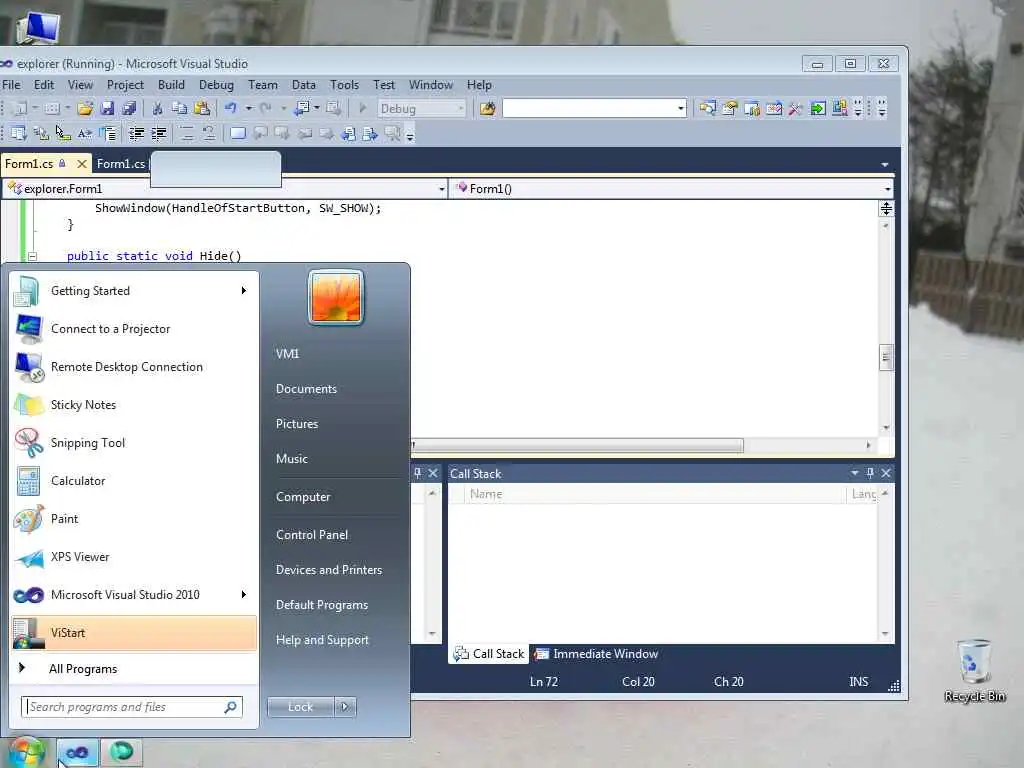Open Documents from Start menu
This screenshot has height=768, width=1024.
[x=306, y=389]
